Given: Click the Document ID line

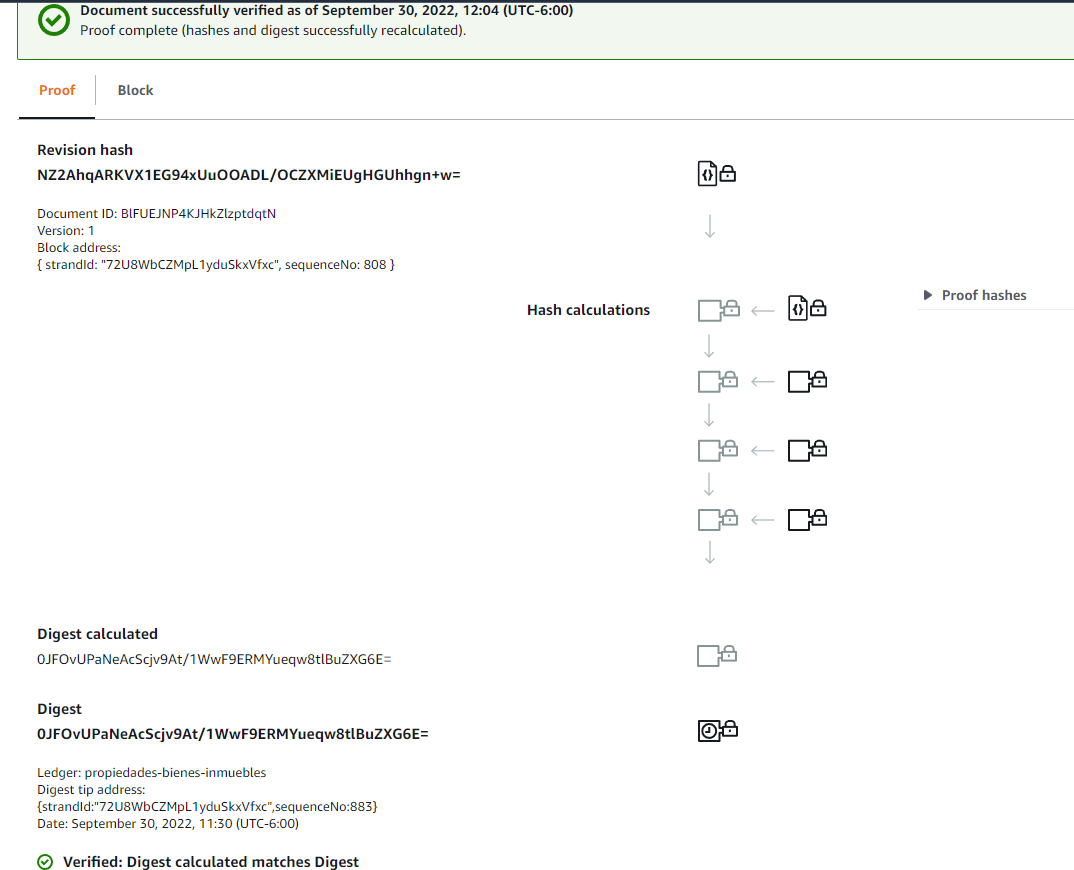Looking at the screenshot, I should point(156,214).
